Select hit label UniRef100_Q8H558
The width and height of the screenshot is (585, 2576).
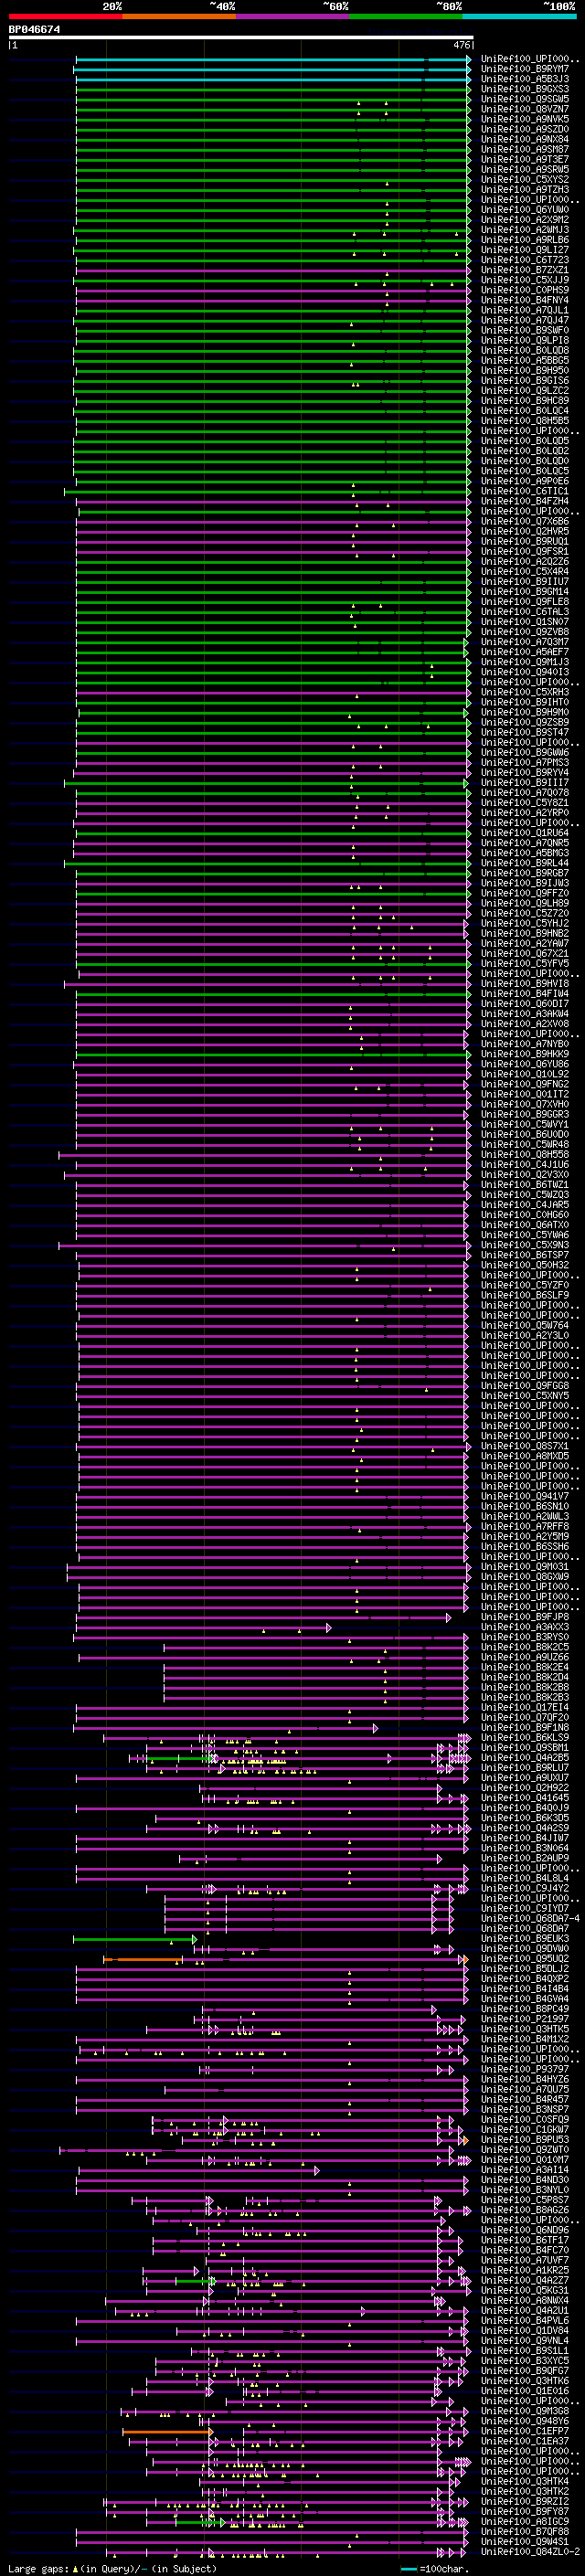pyautogui.click(x=525, y=1155)
